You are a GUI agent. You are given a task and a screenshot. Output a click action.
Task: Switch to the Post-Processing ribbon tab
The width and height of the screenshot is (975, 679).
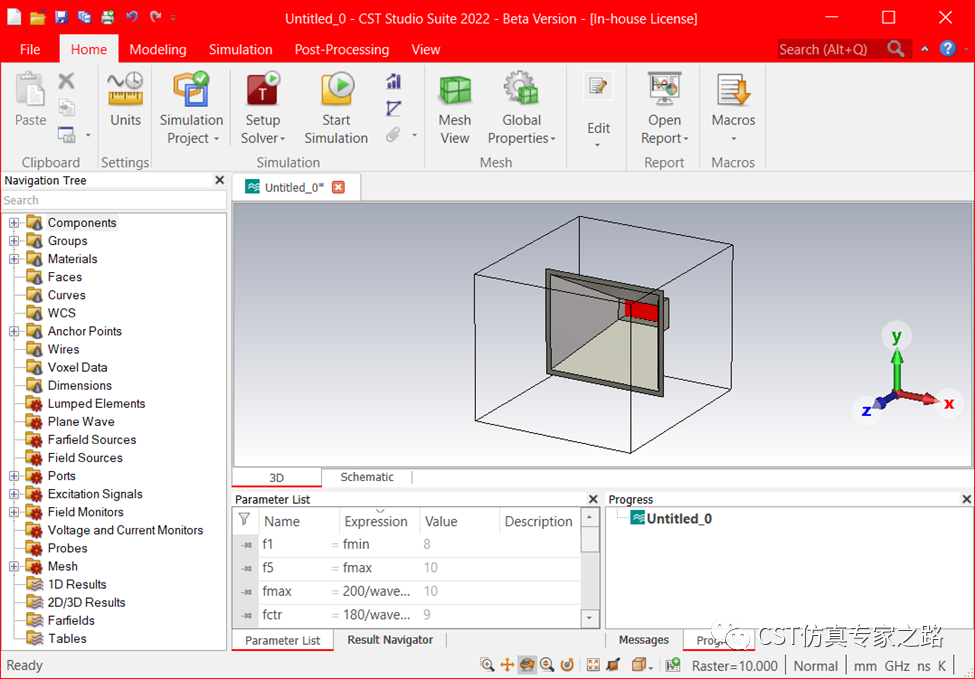(x=342, y=49)
